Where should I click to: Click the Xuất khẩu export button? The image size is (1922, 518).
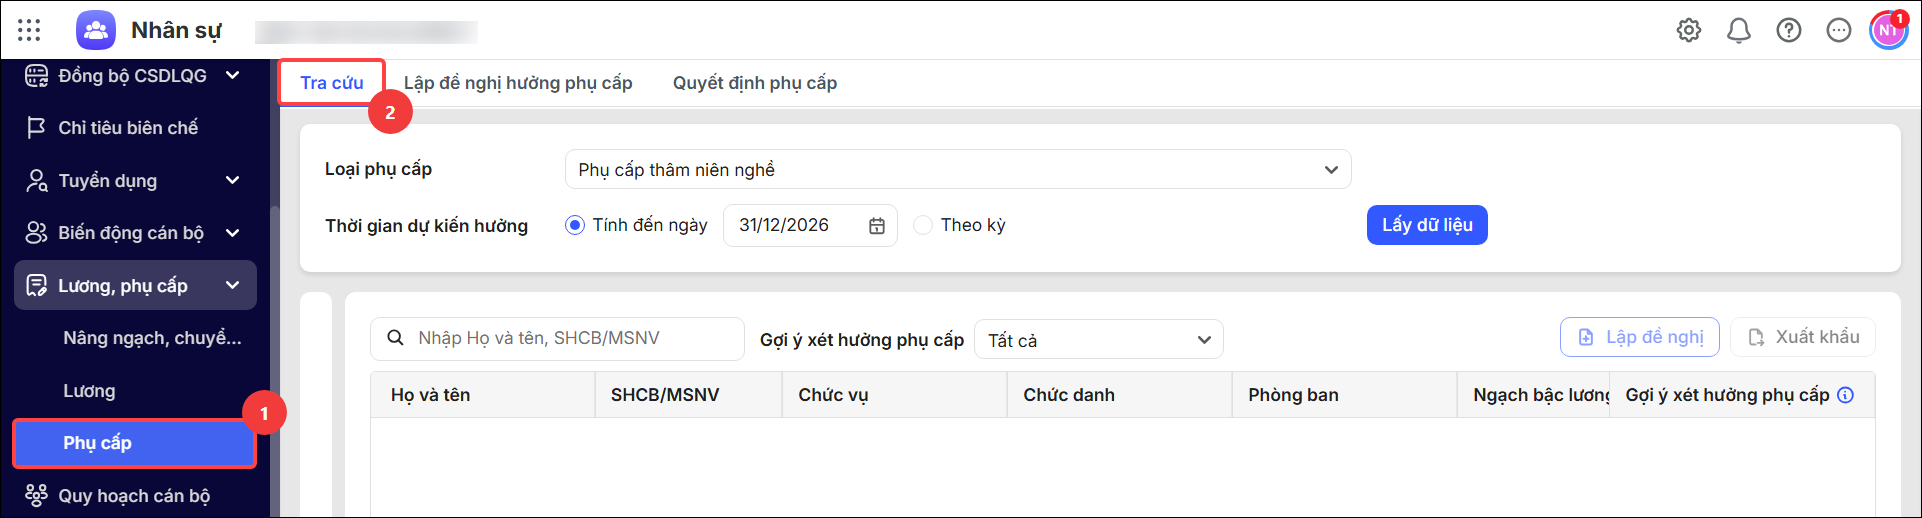1803,337
